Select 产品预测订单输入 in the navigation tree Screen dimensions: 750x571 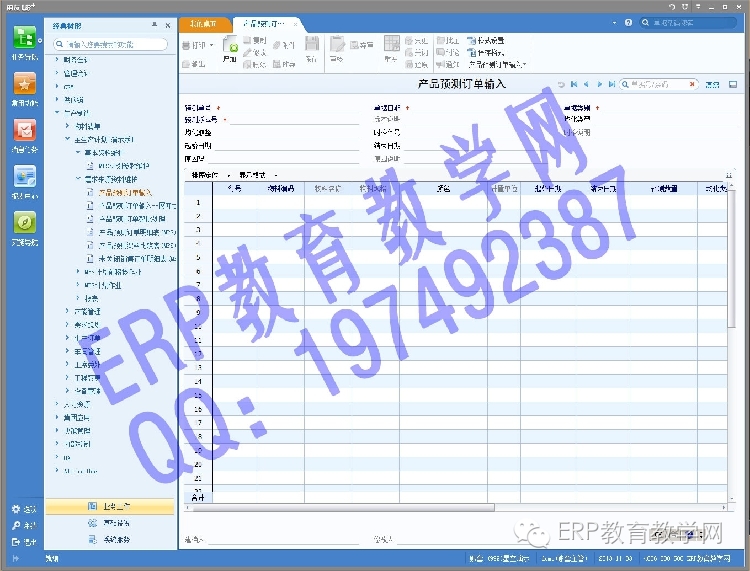click(x=125, y=192)
